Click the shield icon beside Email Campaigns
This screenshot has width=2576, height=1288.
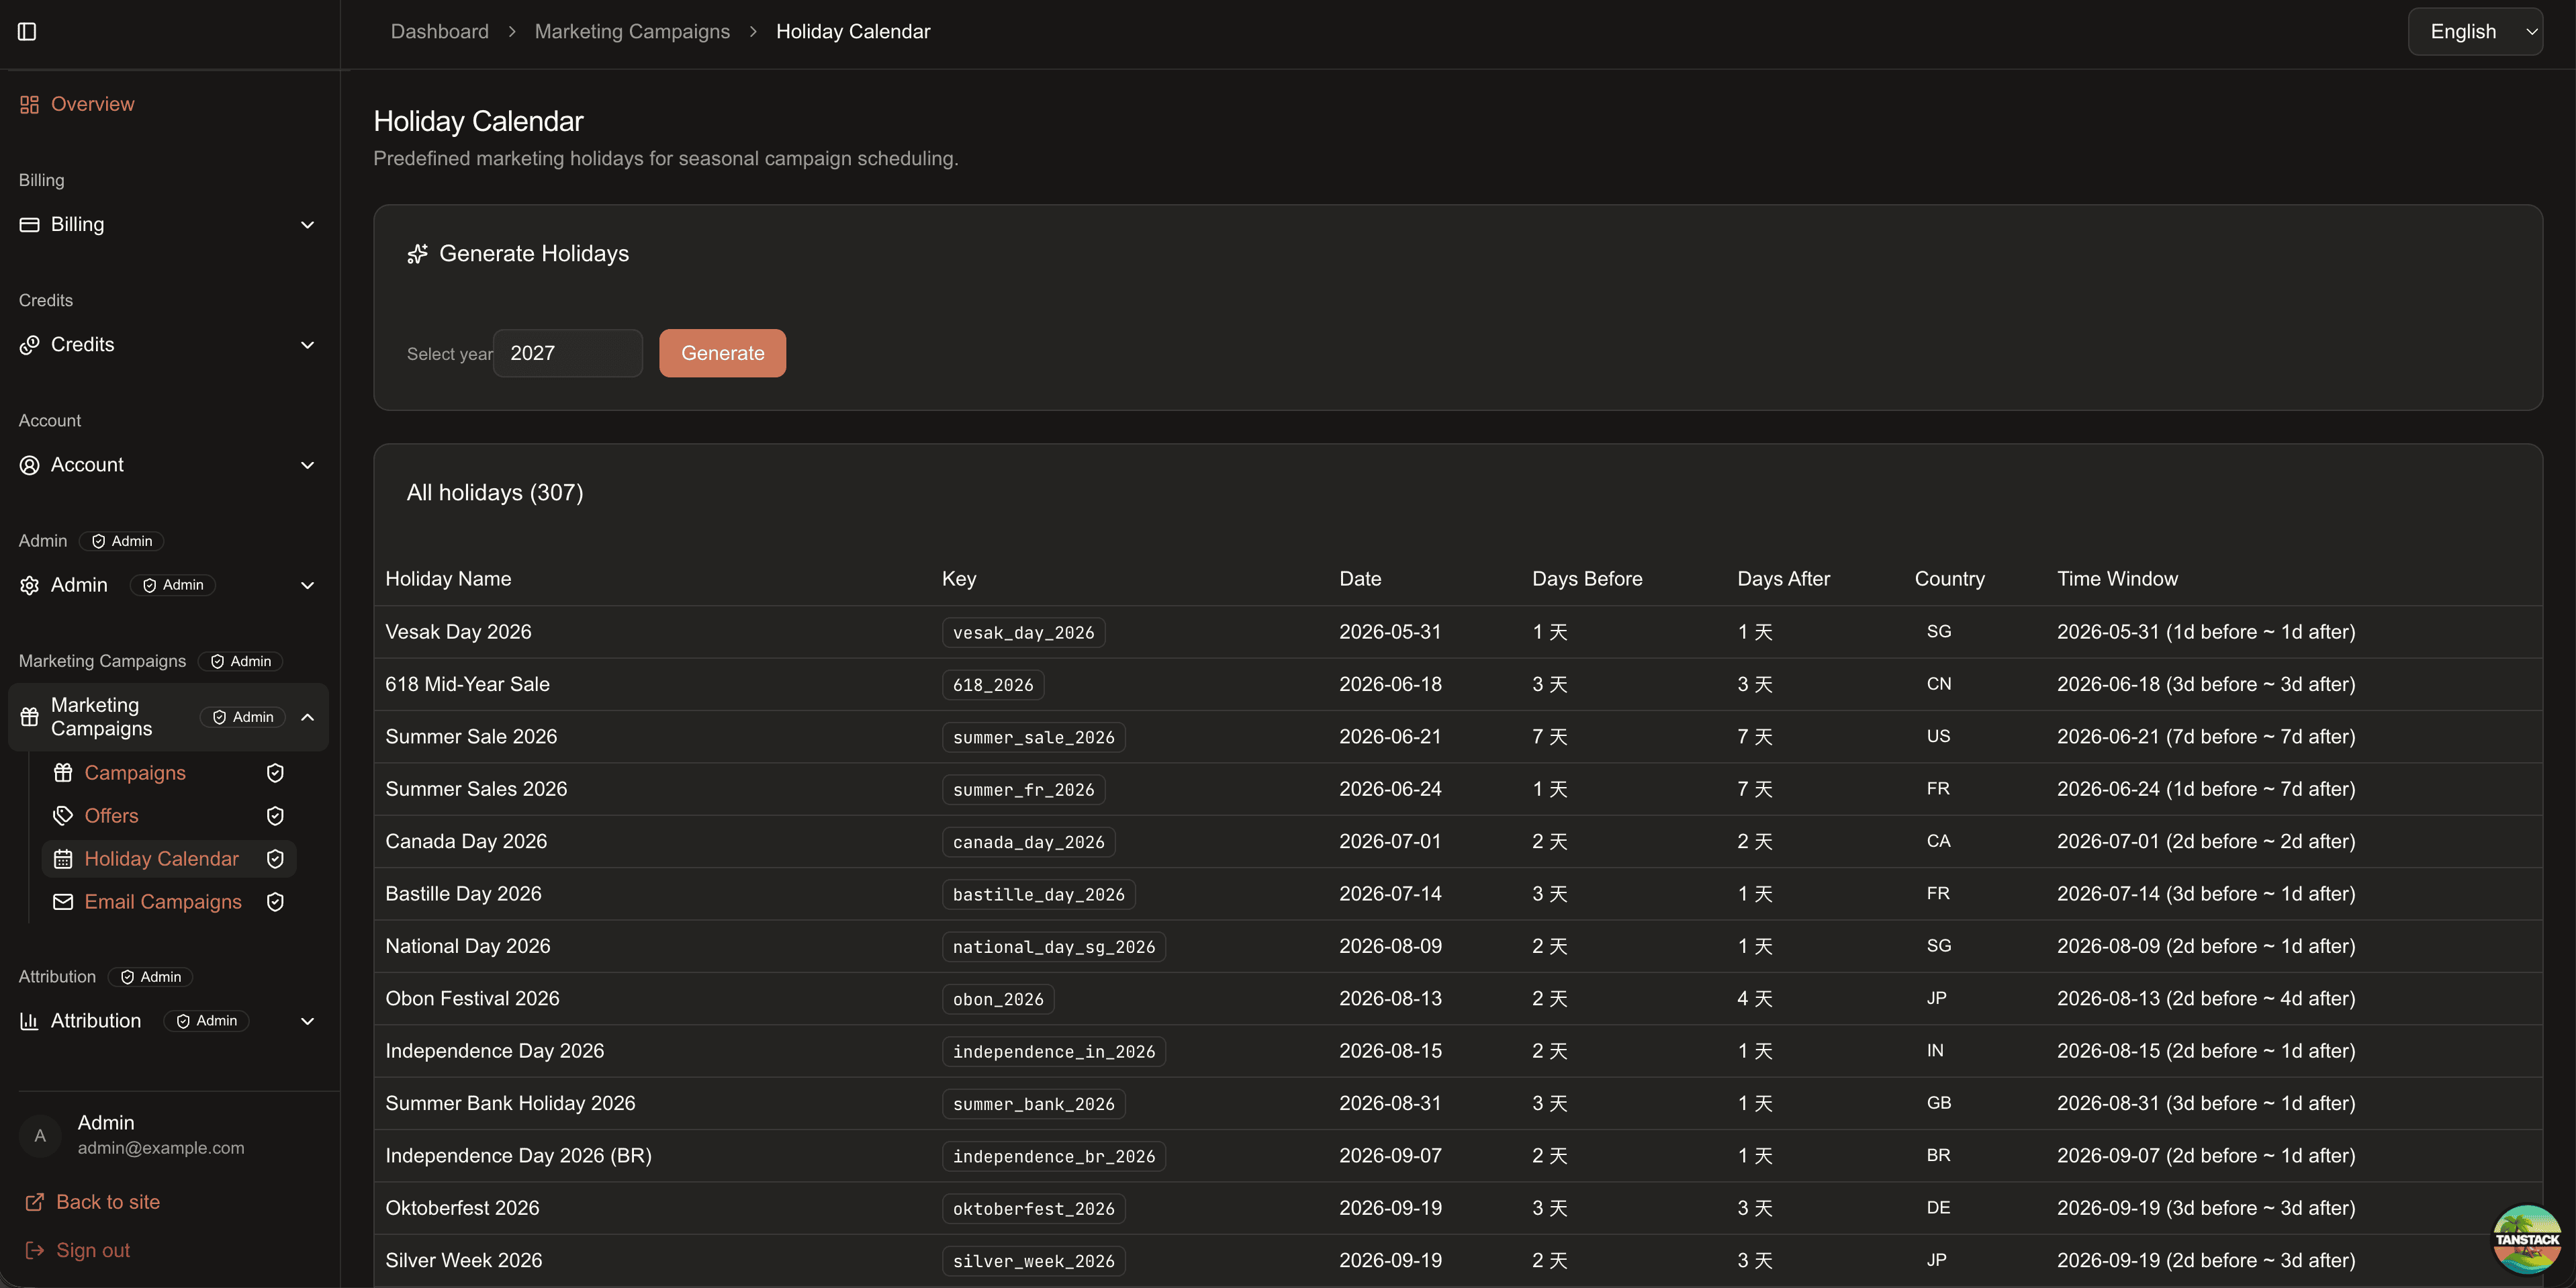[275, 902]
